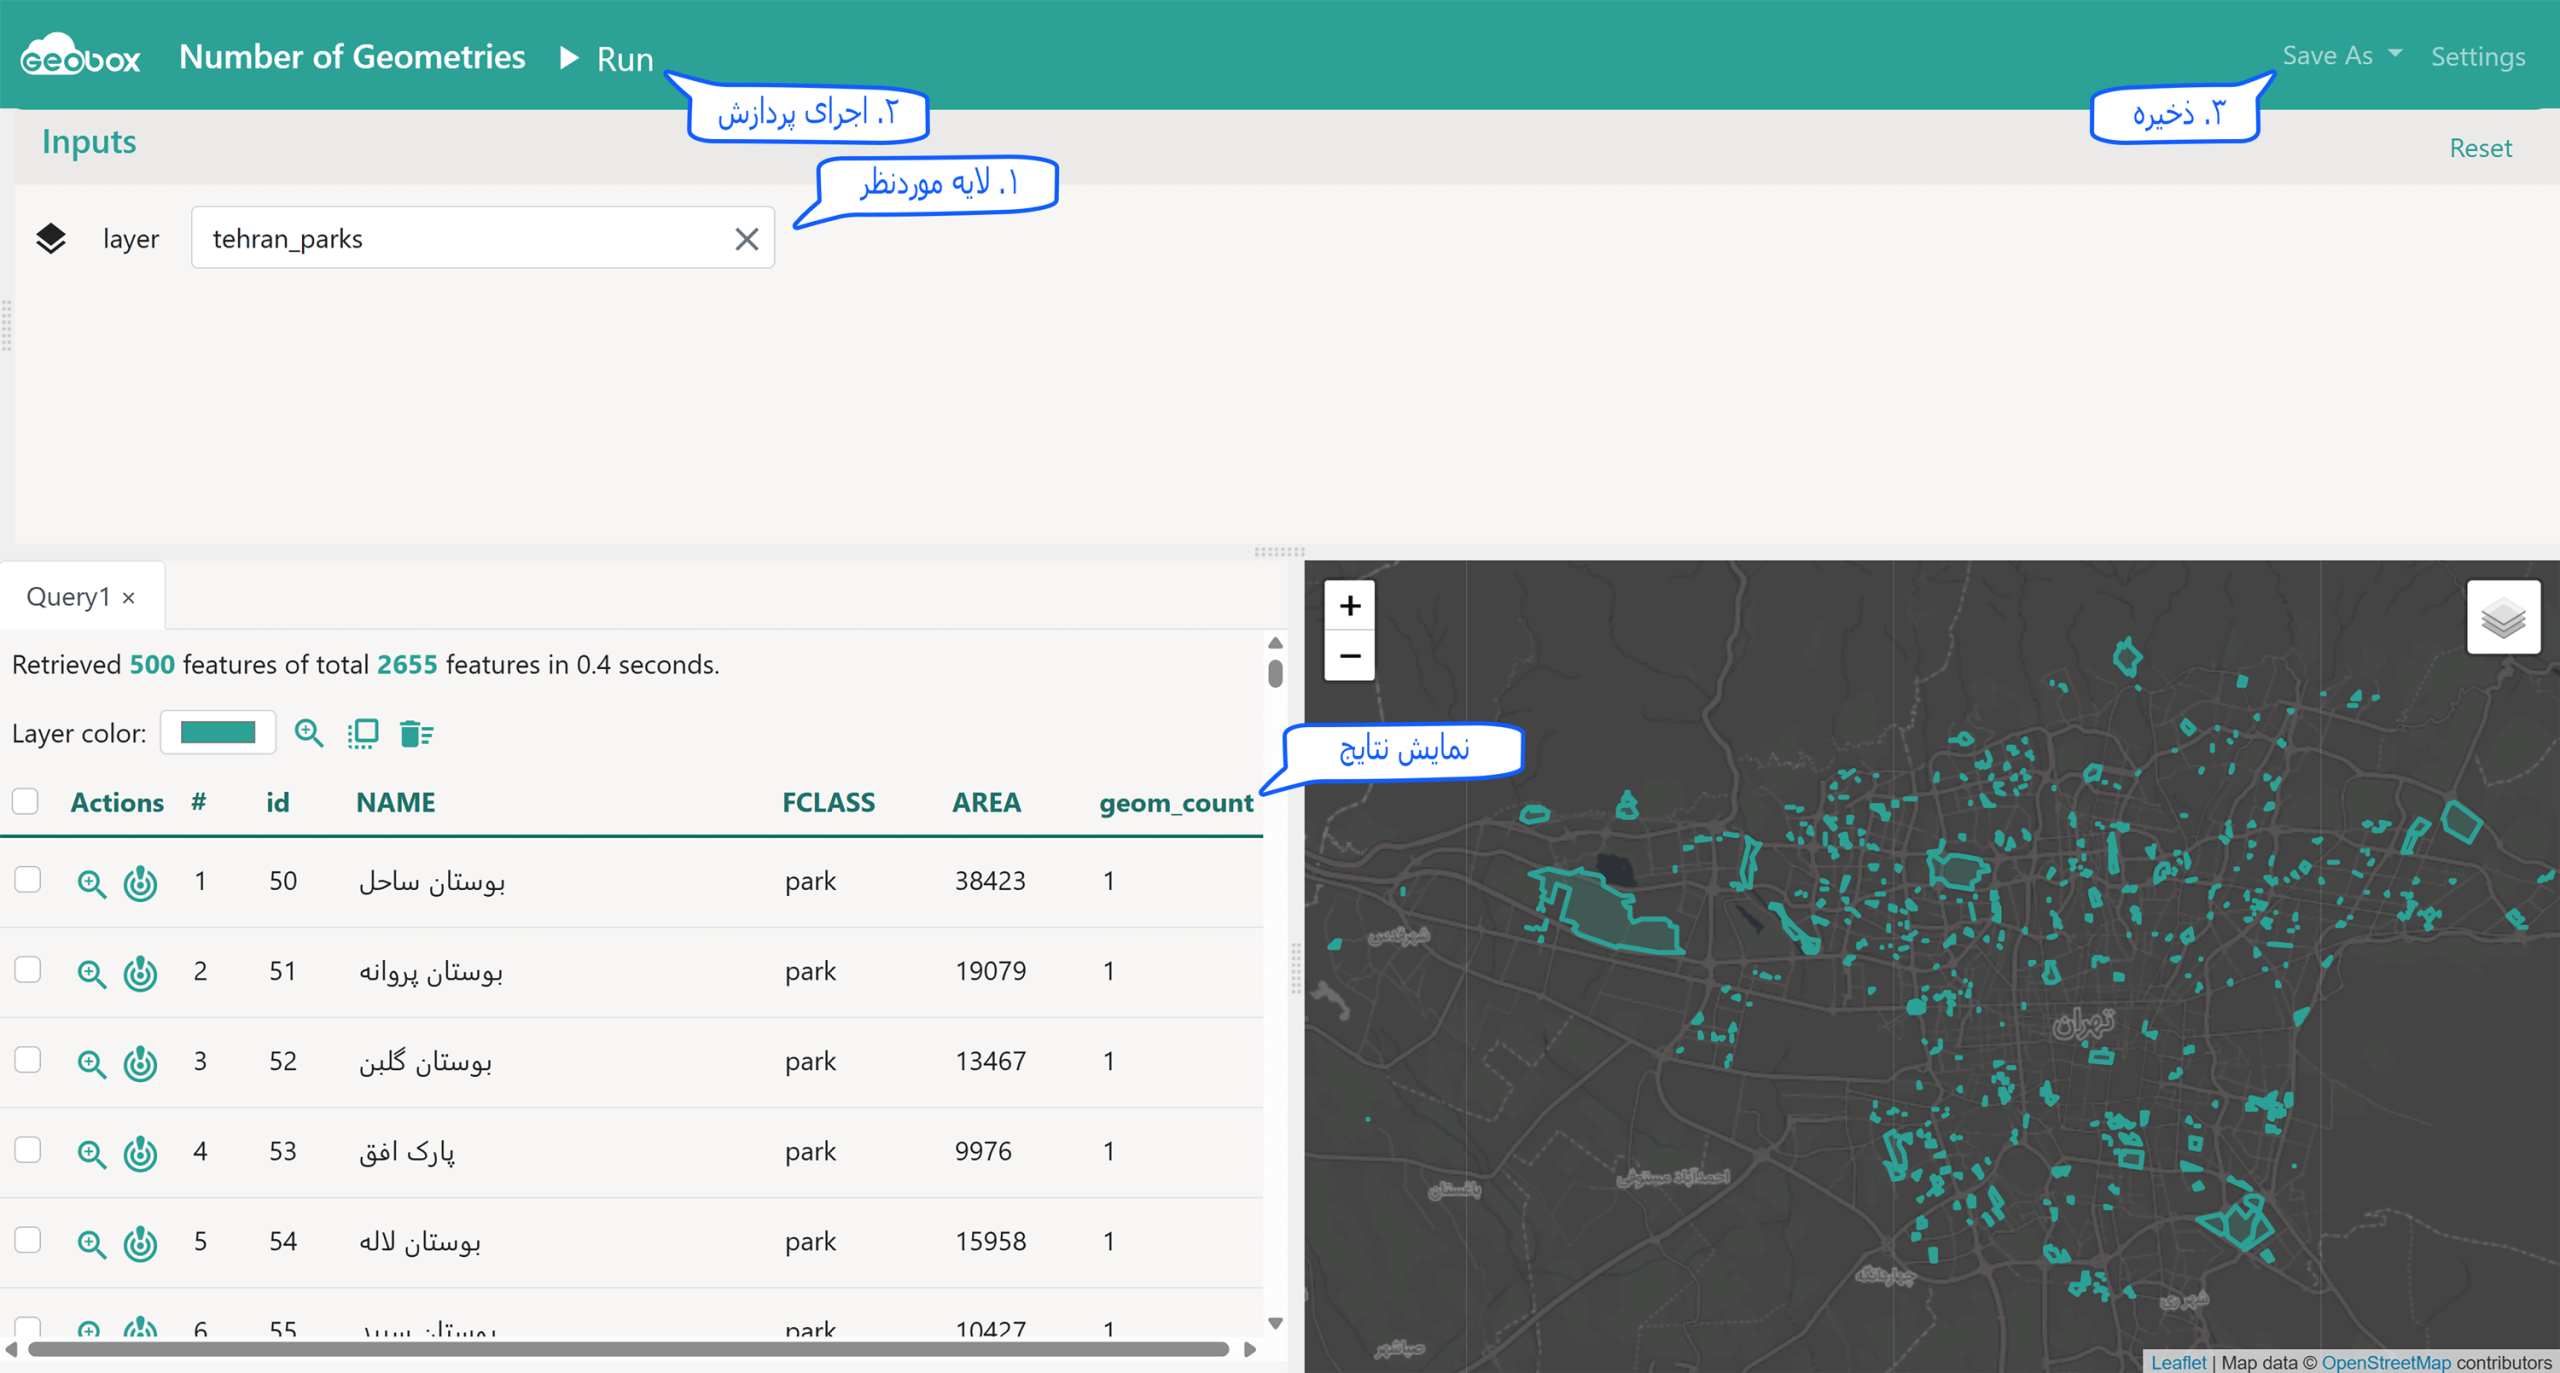Check the row for بوستان پروانه
This screenshot has width=2560, height=1373.
point(28,970)
